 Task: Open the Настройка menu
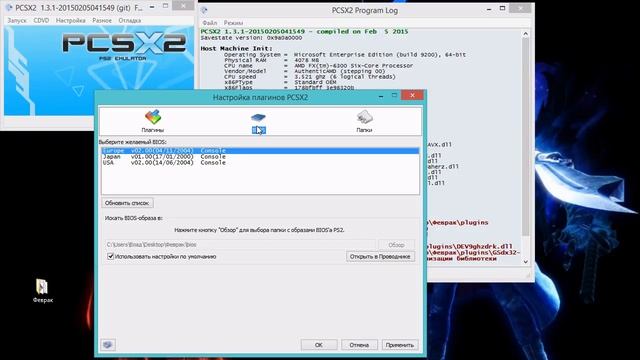pos(71,20)
